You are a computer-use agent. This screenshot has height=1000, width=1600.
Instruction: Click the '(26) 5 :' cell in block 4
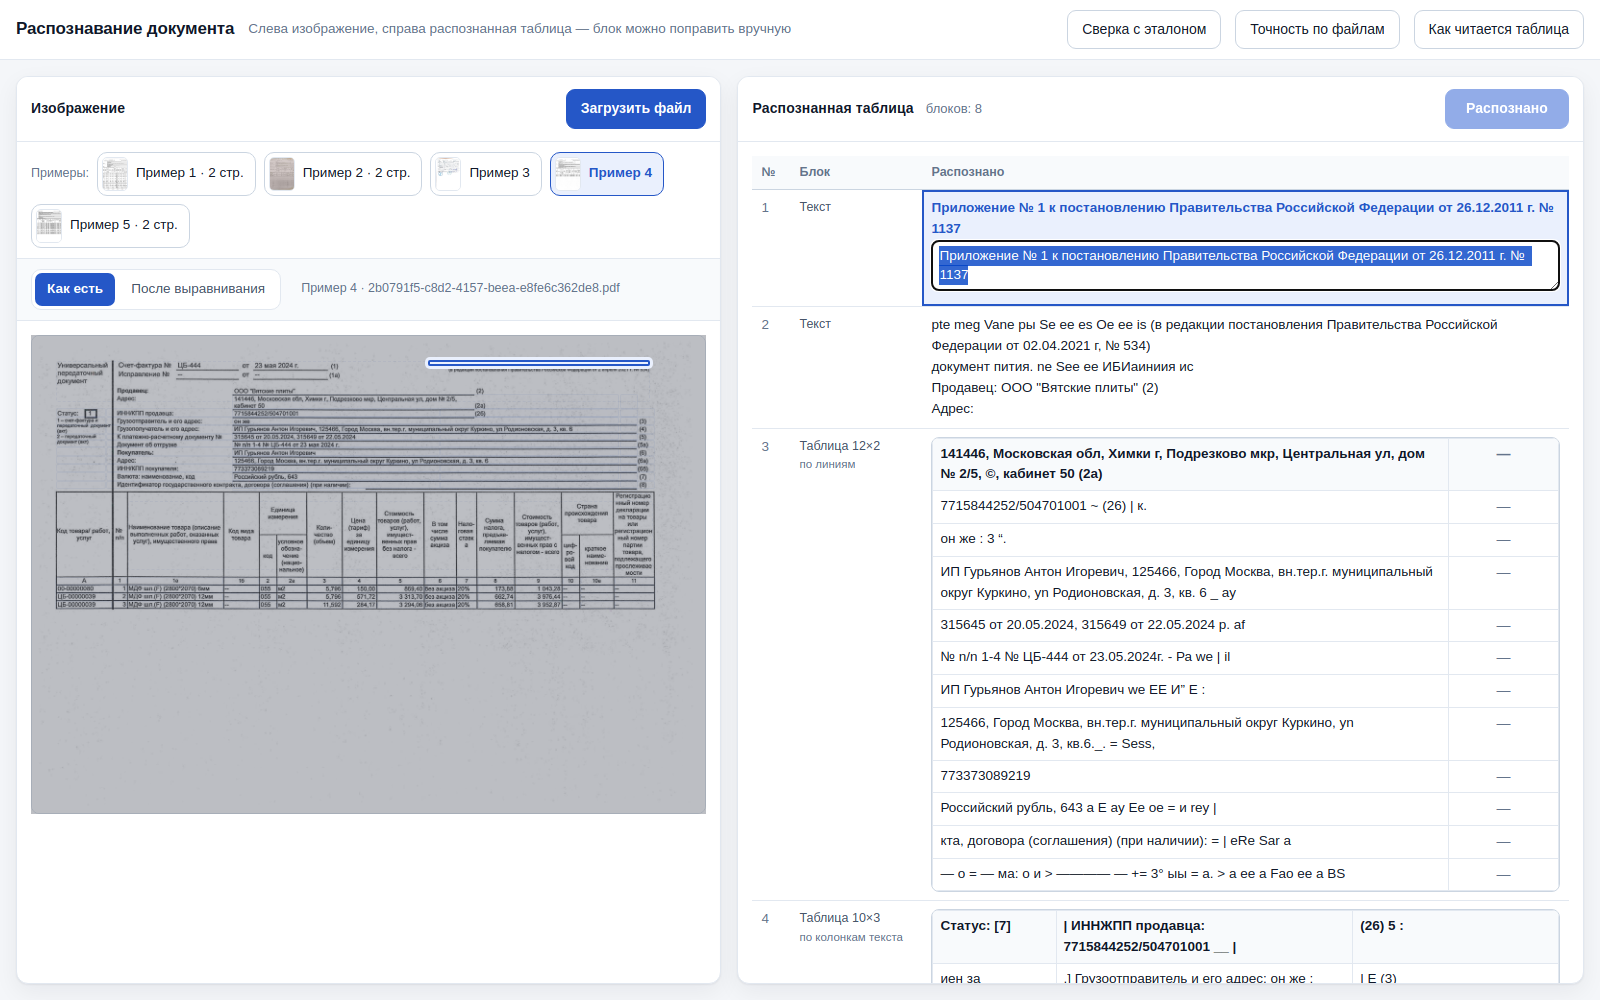point(1455,936)
